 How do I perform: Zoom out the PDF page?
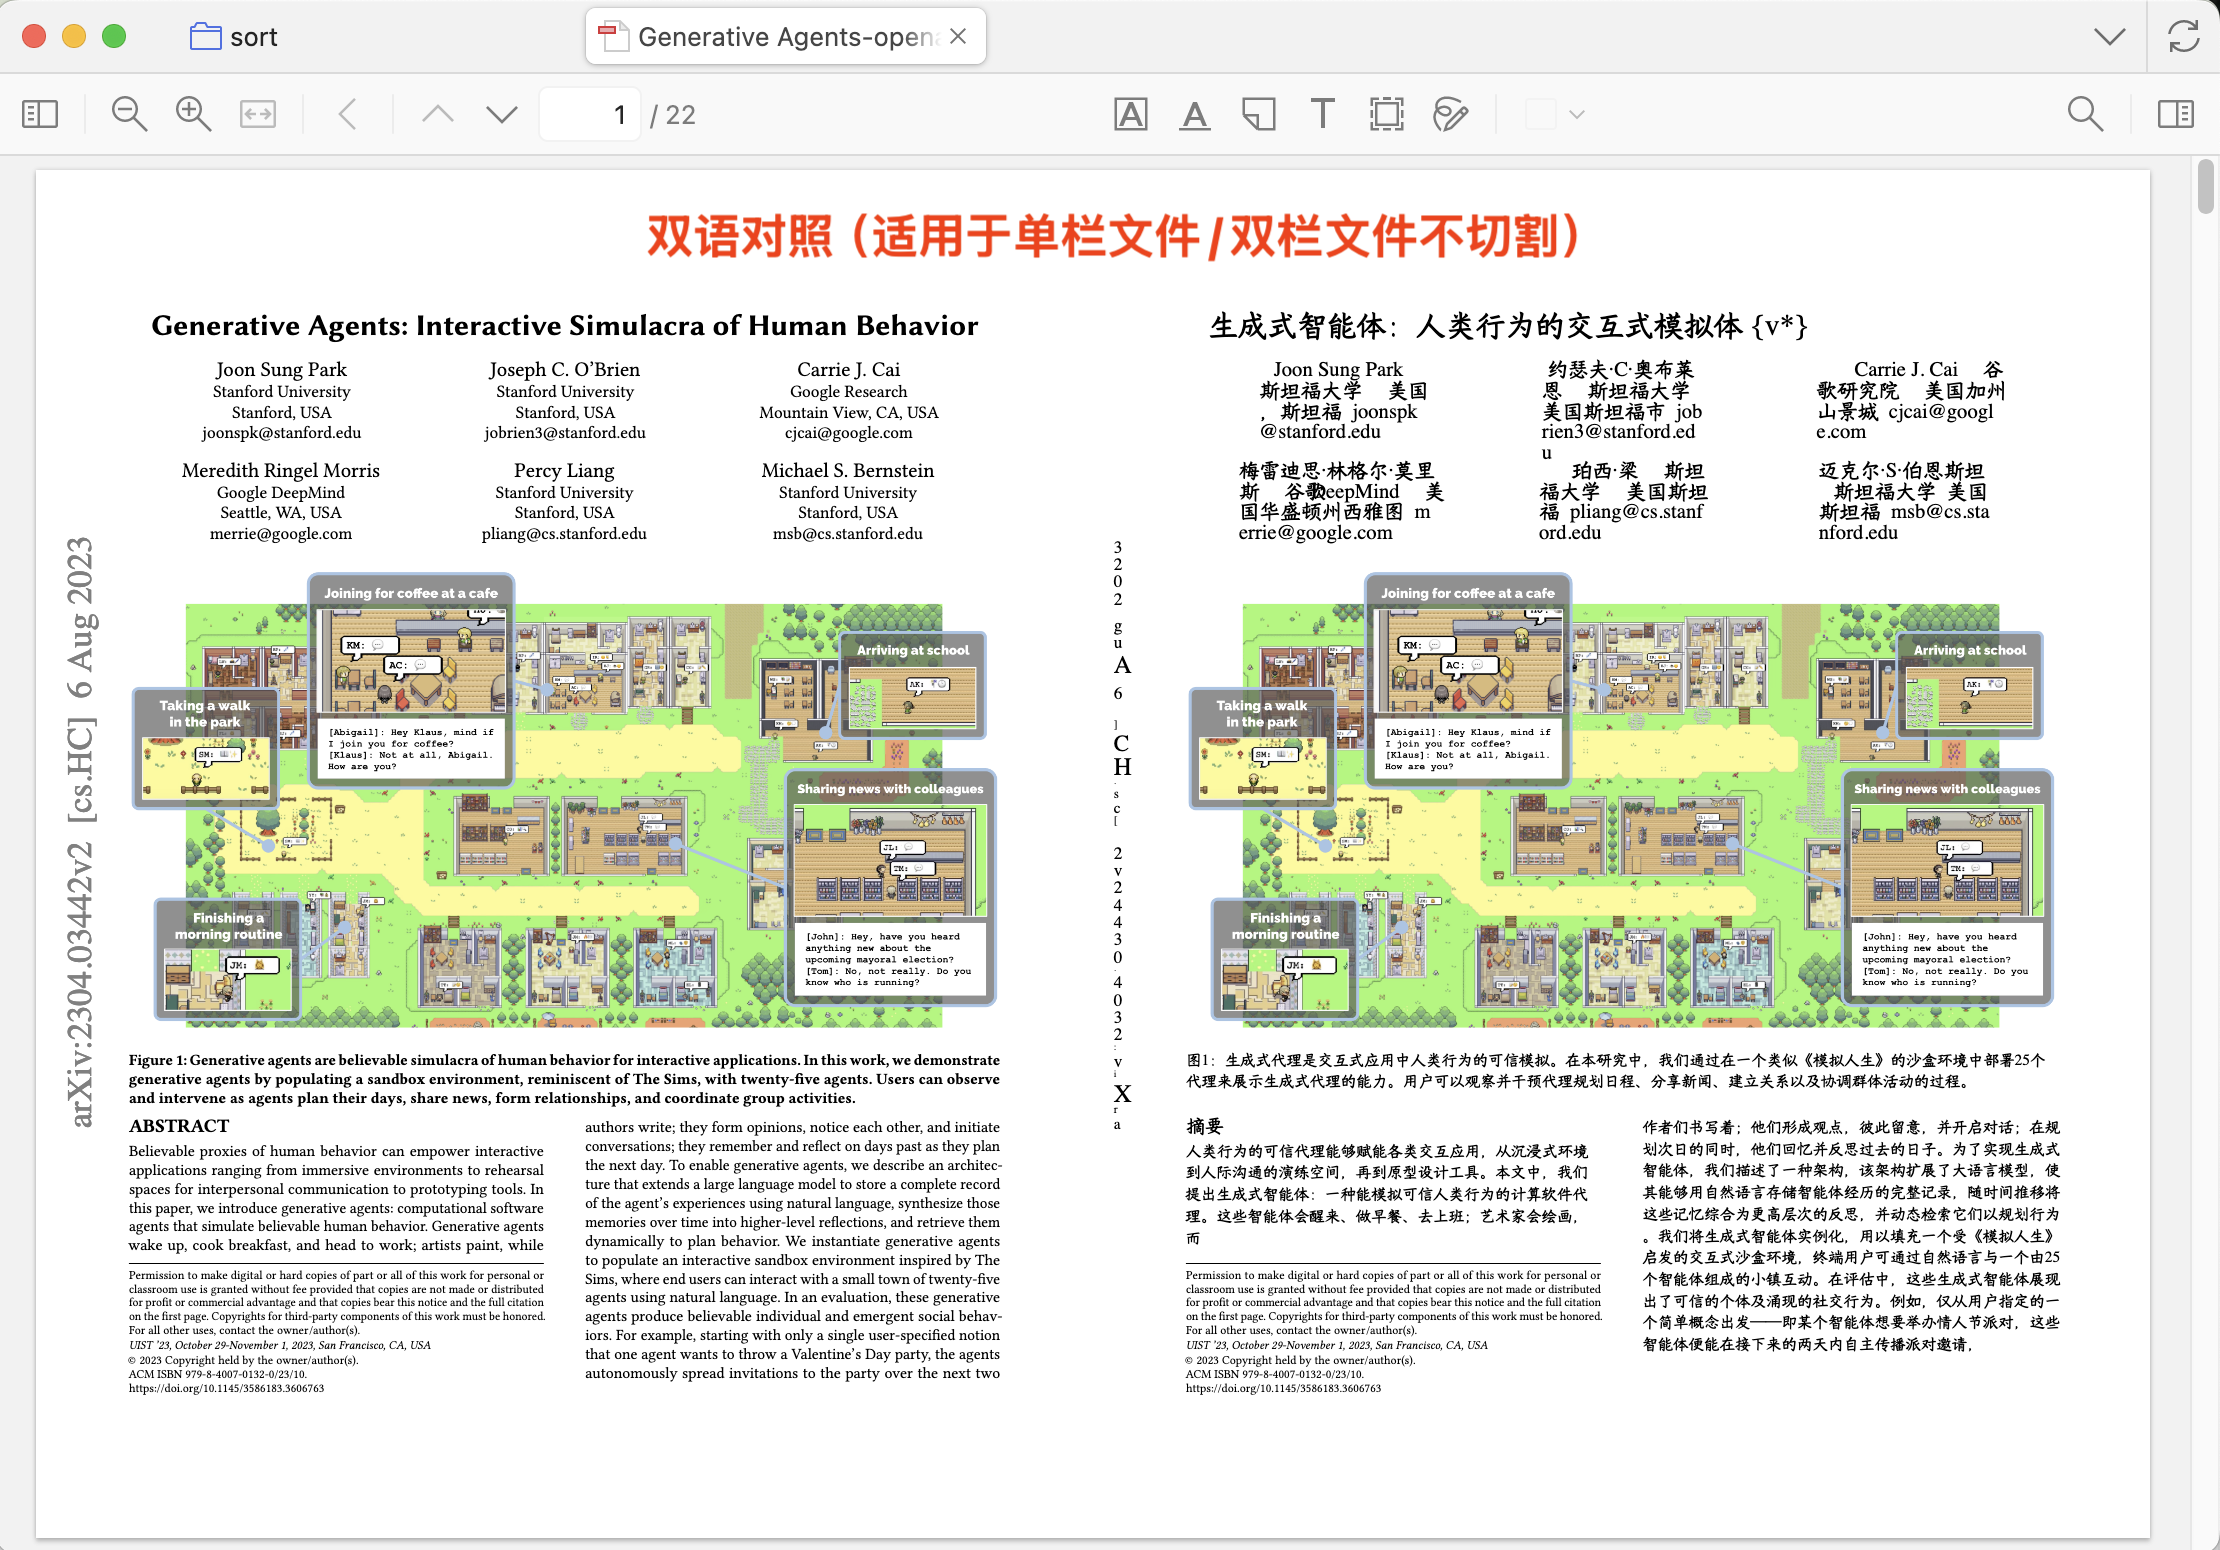point(129,113)
